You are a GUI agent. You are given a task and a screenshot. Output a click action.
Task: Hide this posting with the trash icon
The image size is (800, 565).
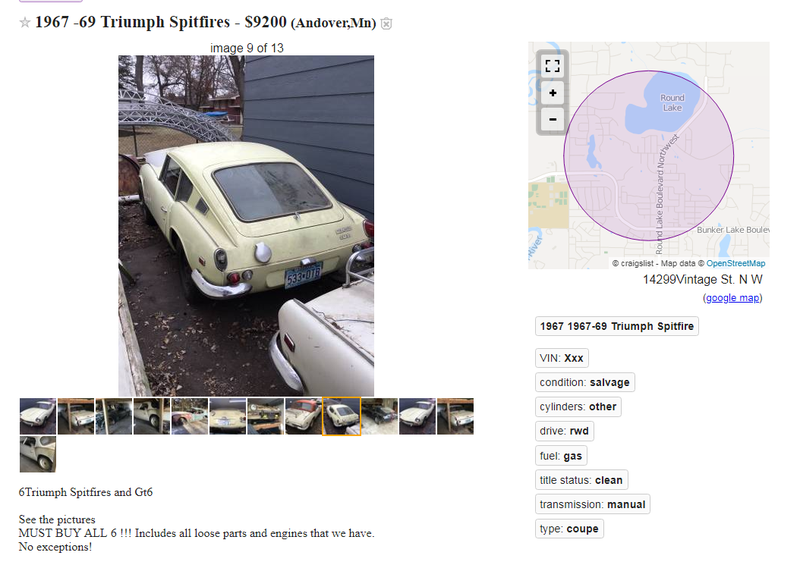click(387, 23)
